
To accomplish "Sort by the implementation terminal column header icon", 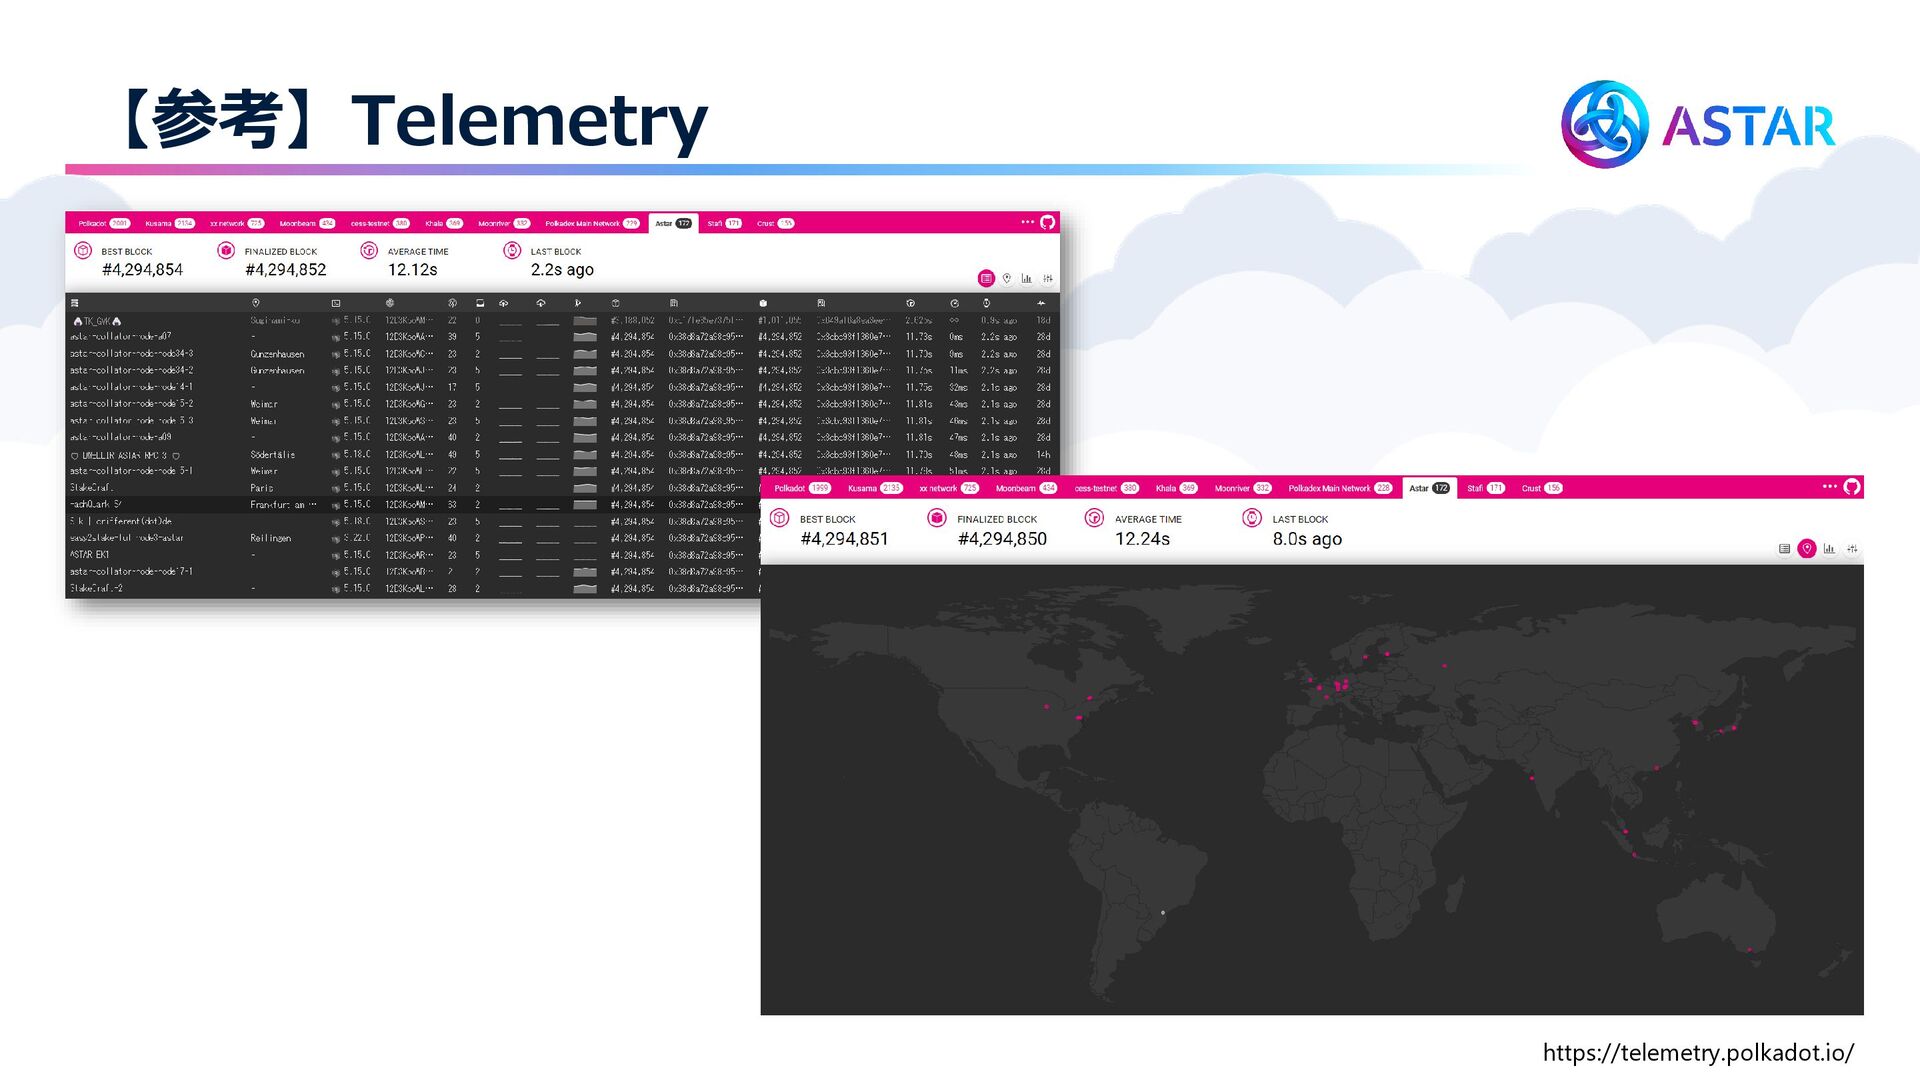I will (336, 303).
